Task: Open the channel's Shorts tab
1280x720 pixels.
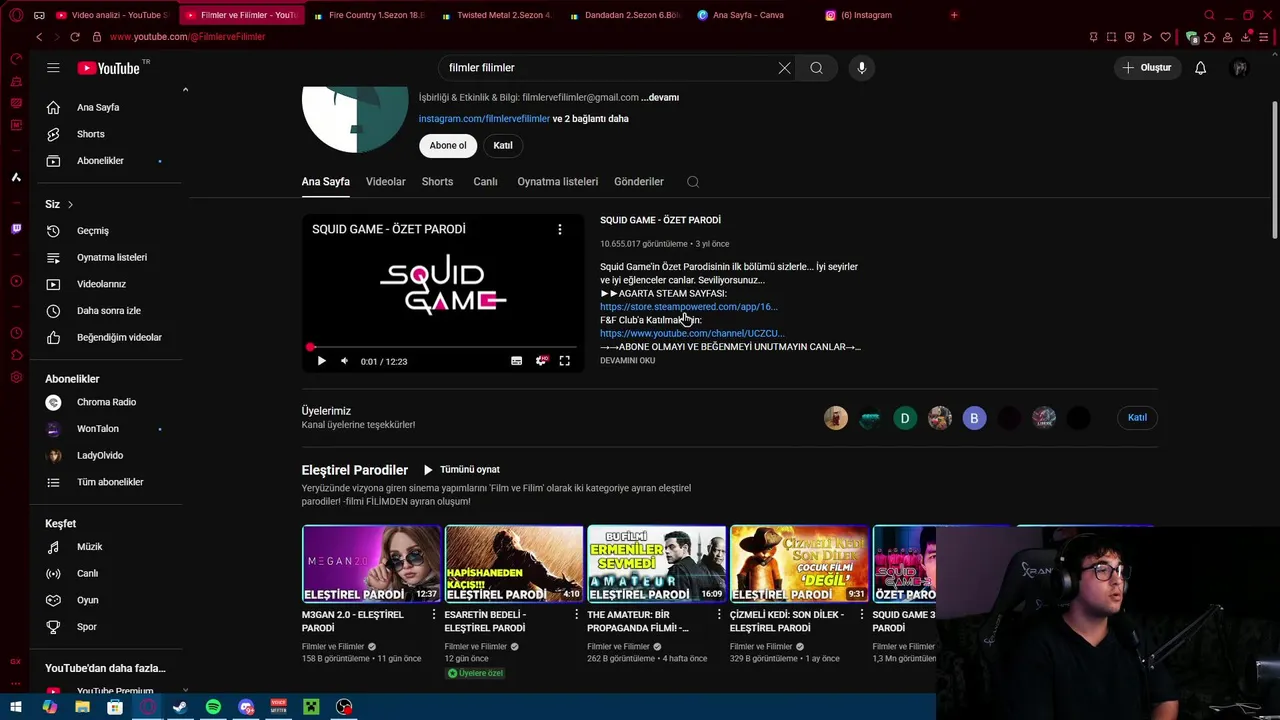Action: point(437,182)
